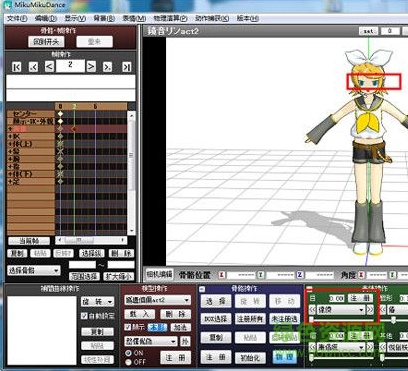Open the 表情(M) menu
The width and height of the screenshot is (408, 371).
pyautogui.click(x=134, y=19)
